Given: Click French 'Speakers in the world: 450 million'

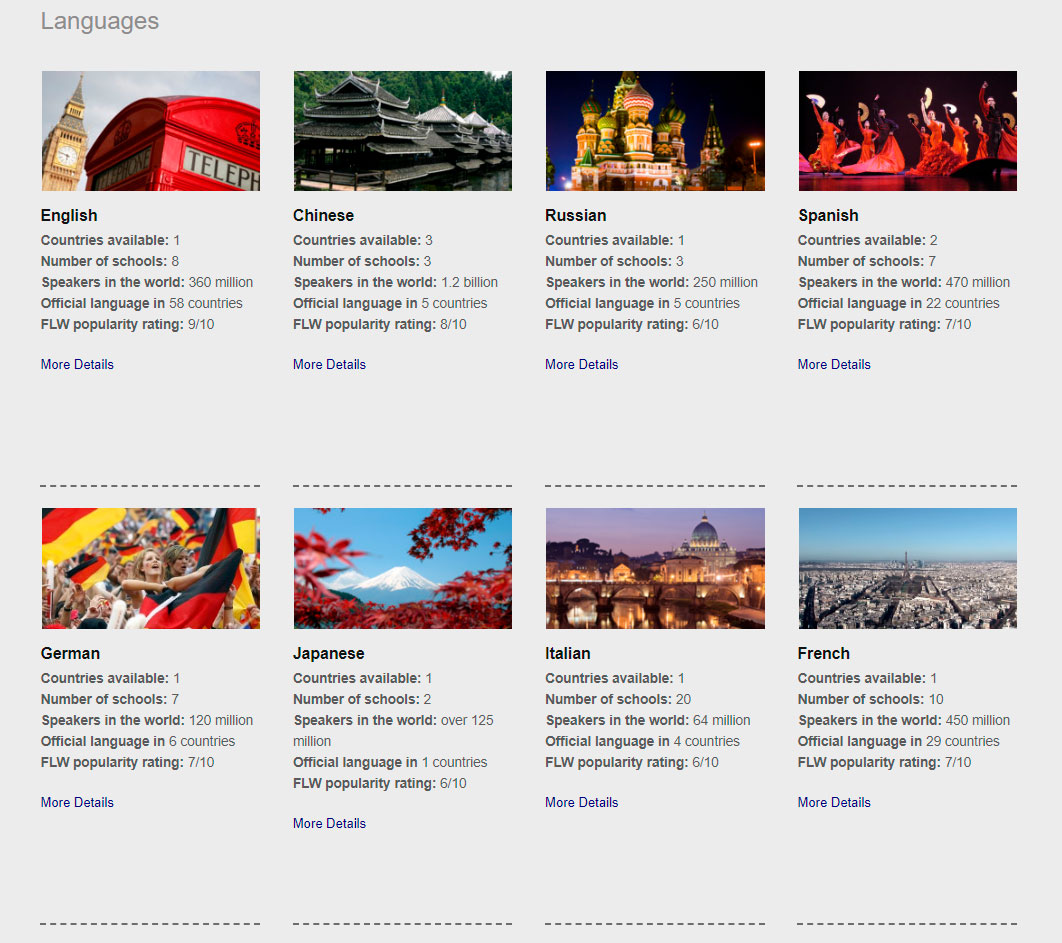Looking at the screenshot, I should click(904, 720).
